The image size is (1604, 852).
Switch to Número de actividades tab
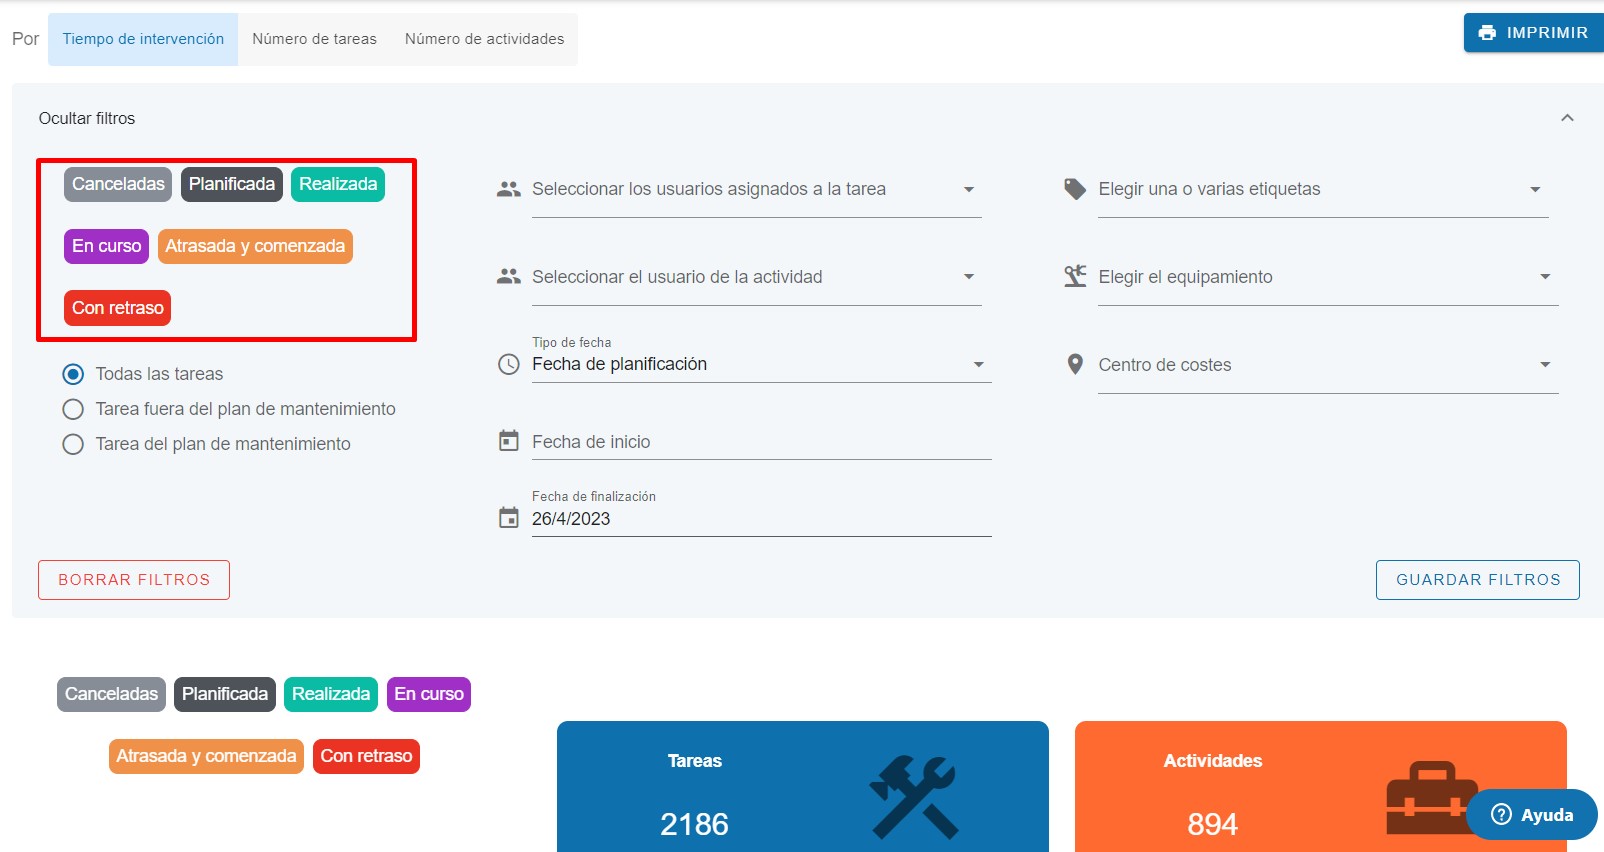tap(484, 39)
